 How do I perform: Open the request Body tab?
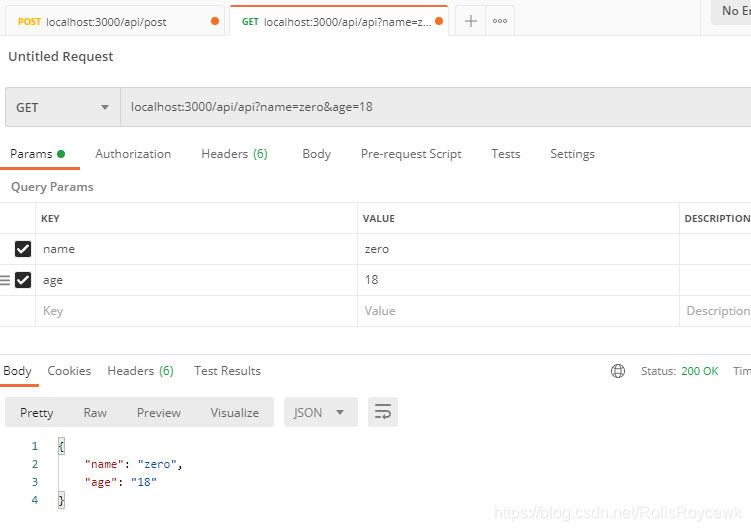point(317,154)
